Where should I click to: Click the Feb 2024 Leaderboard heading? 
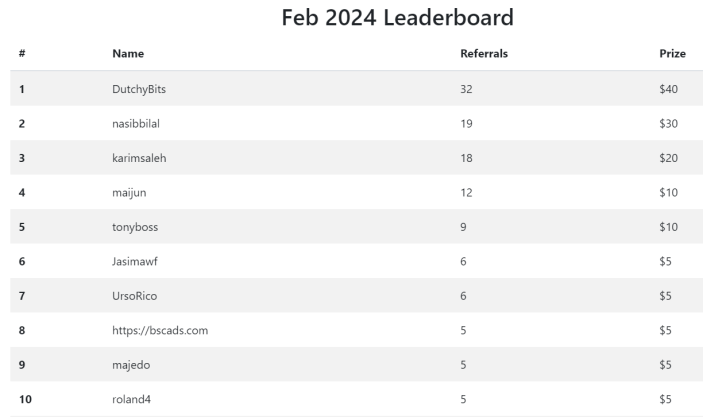click(x=397, y=18)
